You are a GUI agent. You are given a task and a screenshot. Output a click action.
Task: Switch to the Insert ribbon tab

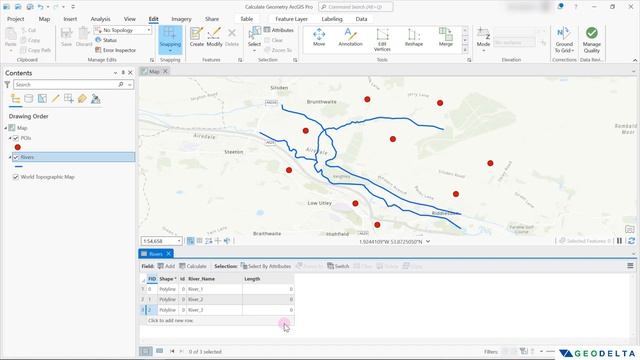point(70,19)
